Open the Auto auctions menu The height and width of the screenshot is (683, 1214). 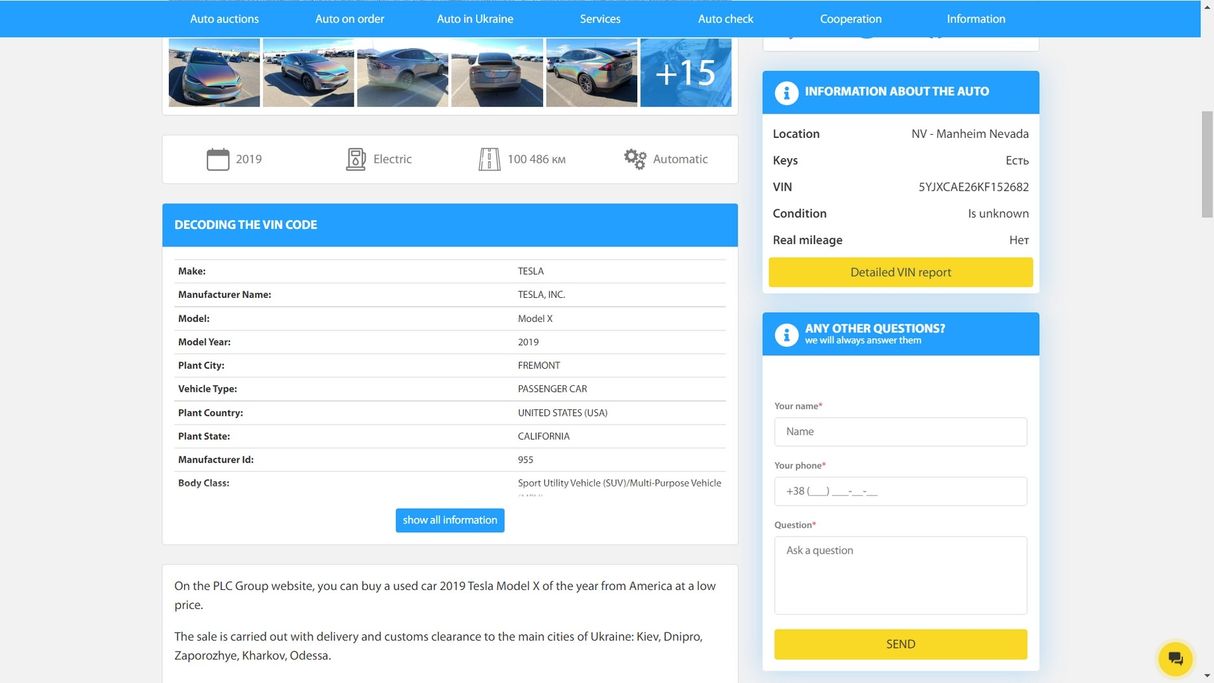(x=224, y=19)
